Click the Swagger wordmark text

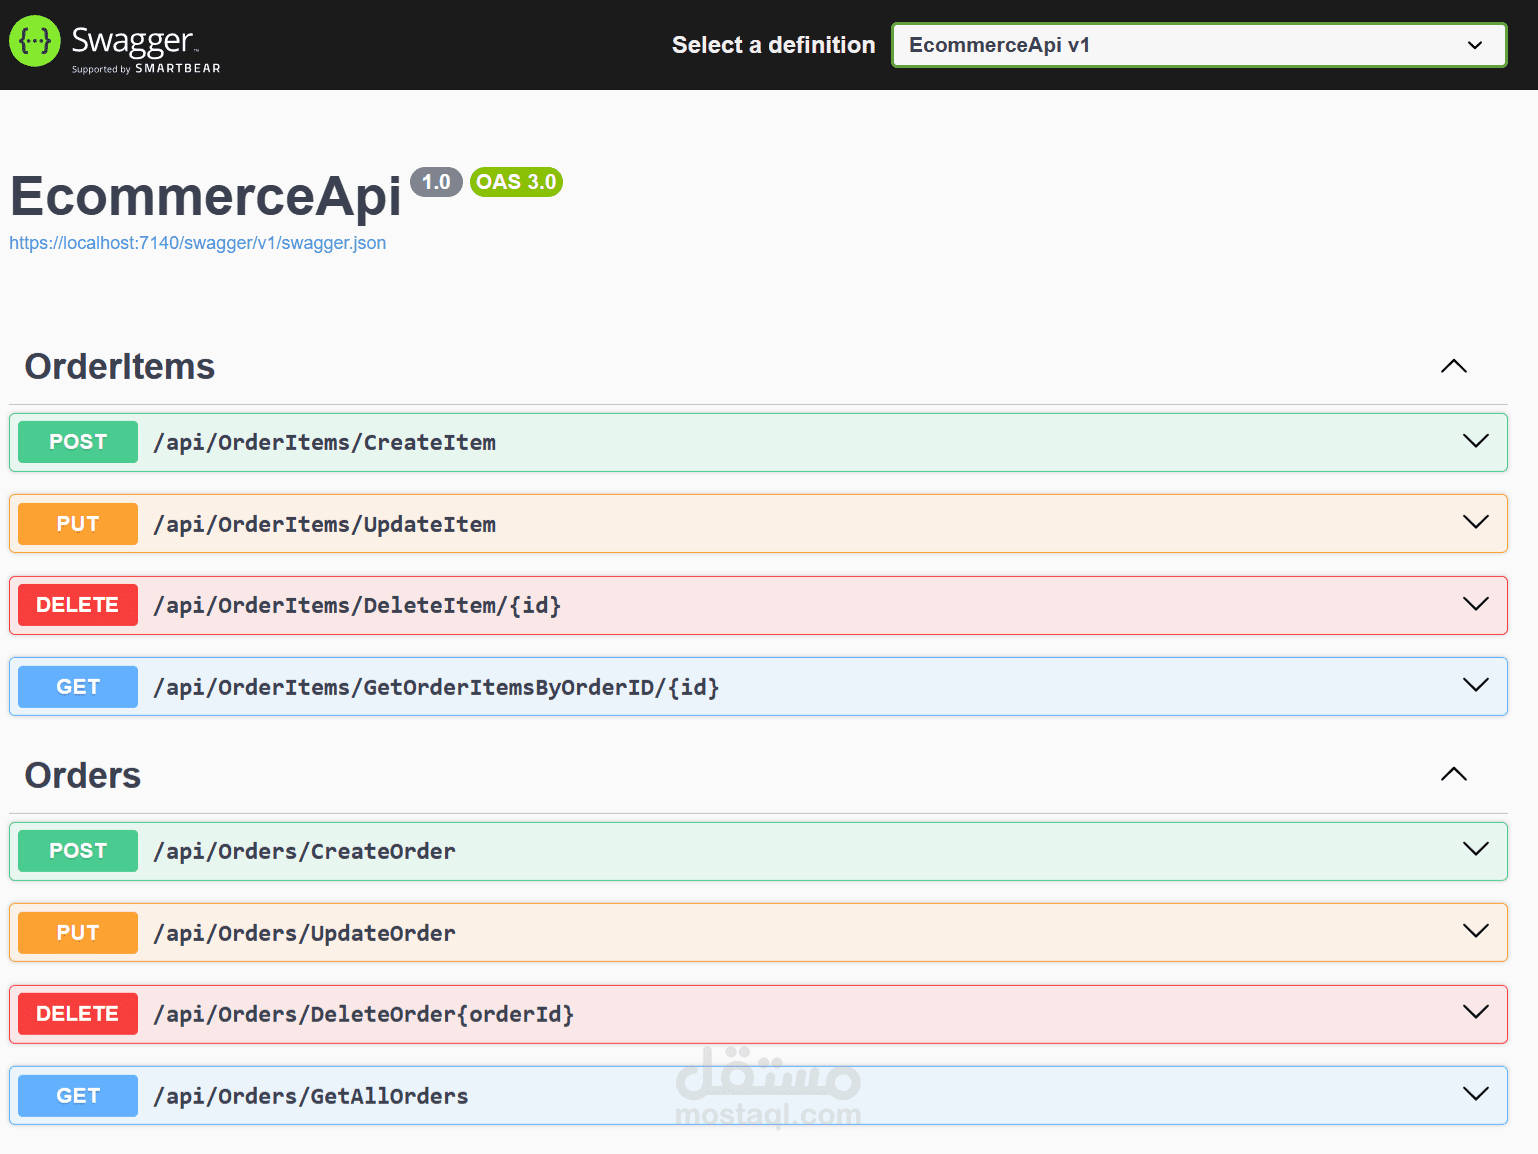click(134, 40)
